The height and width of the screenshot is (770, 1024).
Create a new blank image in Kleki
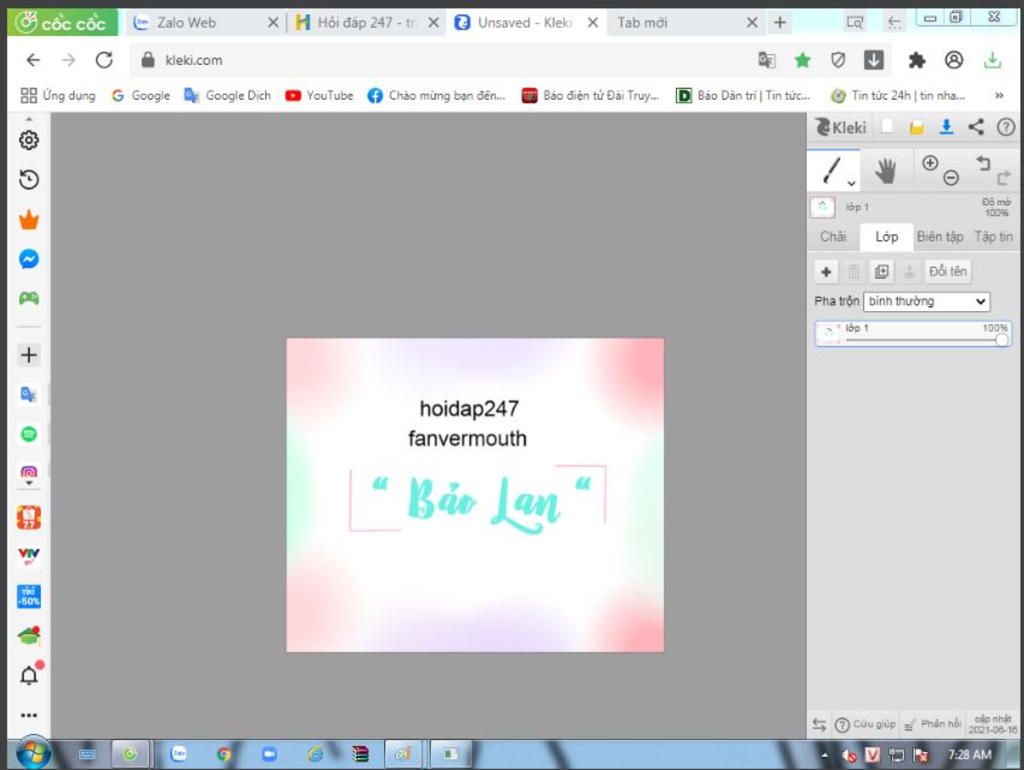click(x=887, y=127)
